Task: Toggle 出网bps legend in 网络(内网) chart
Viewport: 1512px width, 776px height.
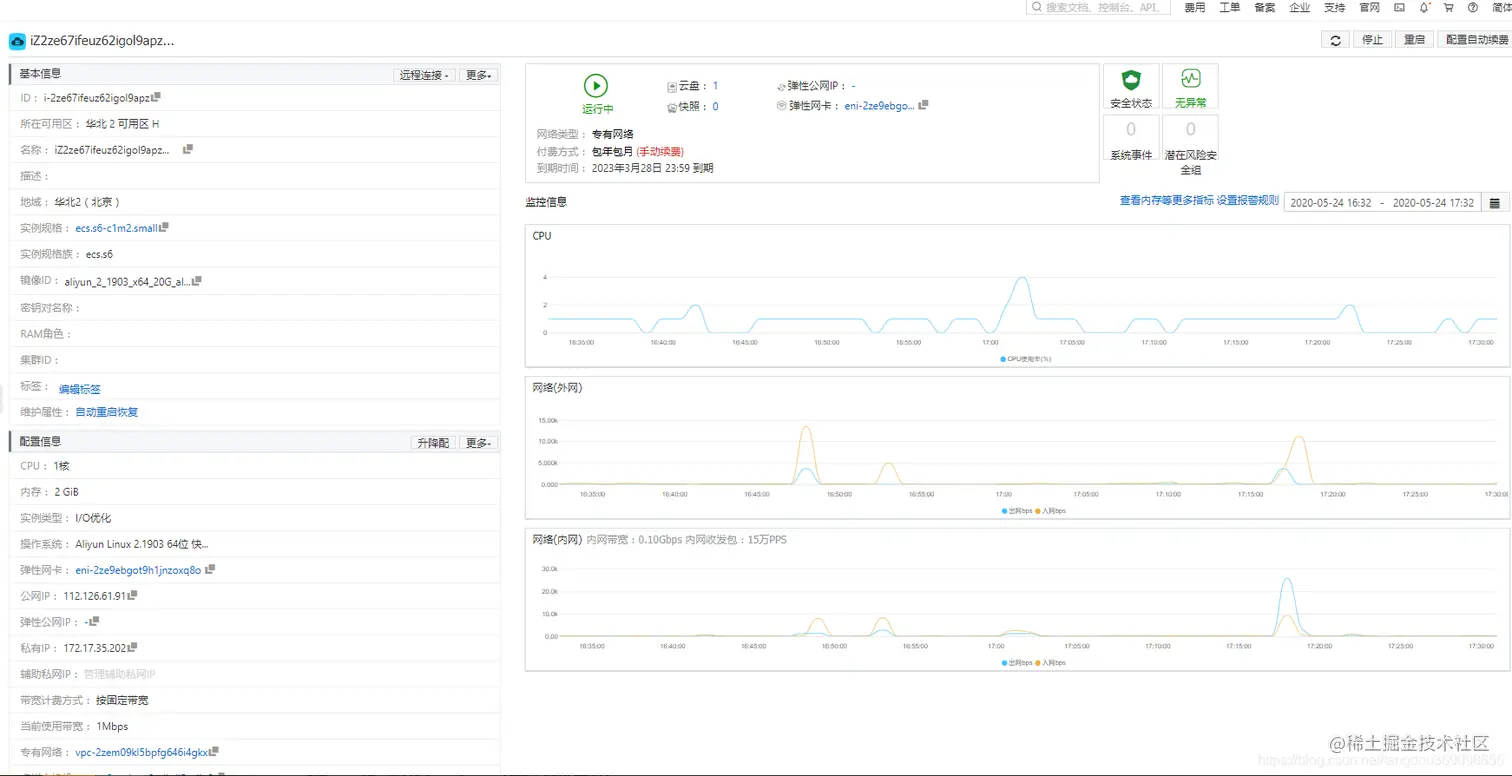Action: [x=1015, y=663]
